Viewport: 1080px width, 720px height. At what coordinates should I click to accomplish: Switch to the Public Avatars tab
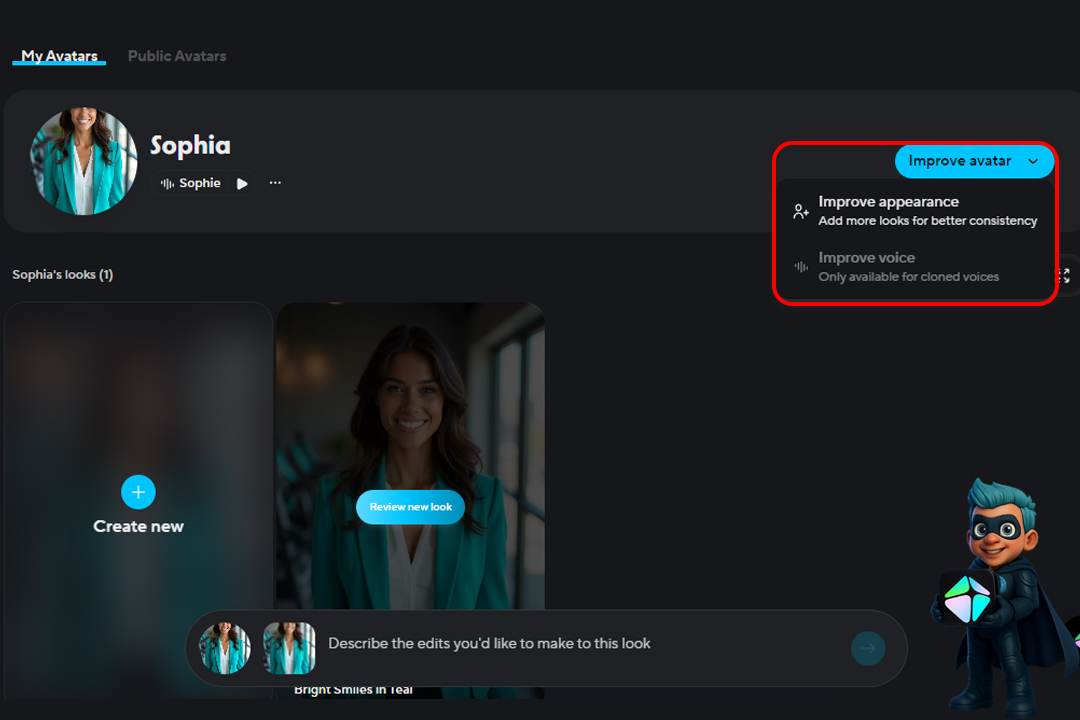(177, 56)
